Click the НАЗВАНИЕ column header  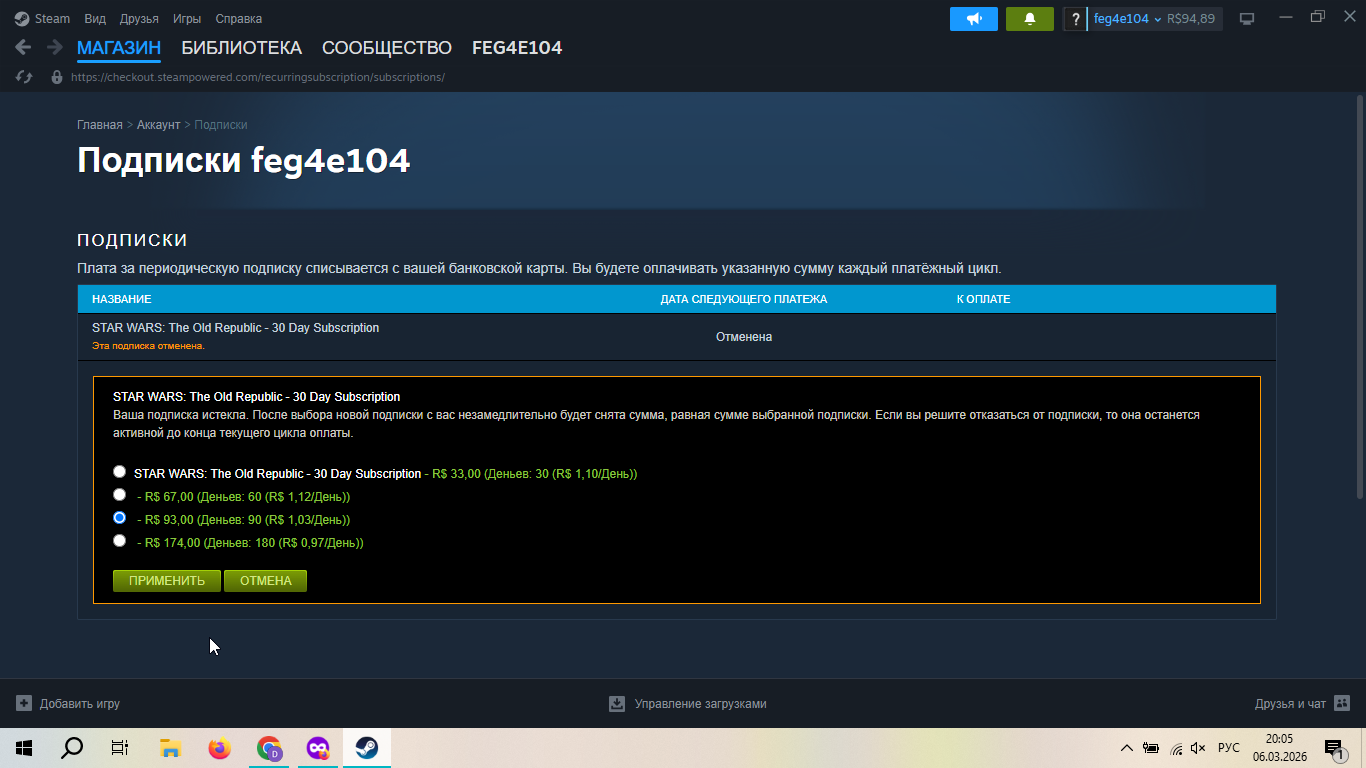point(122,299)
